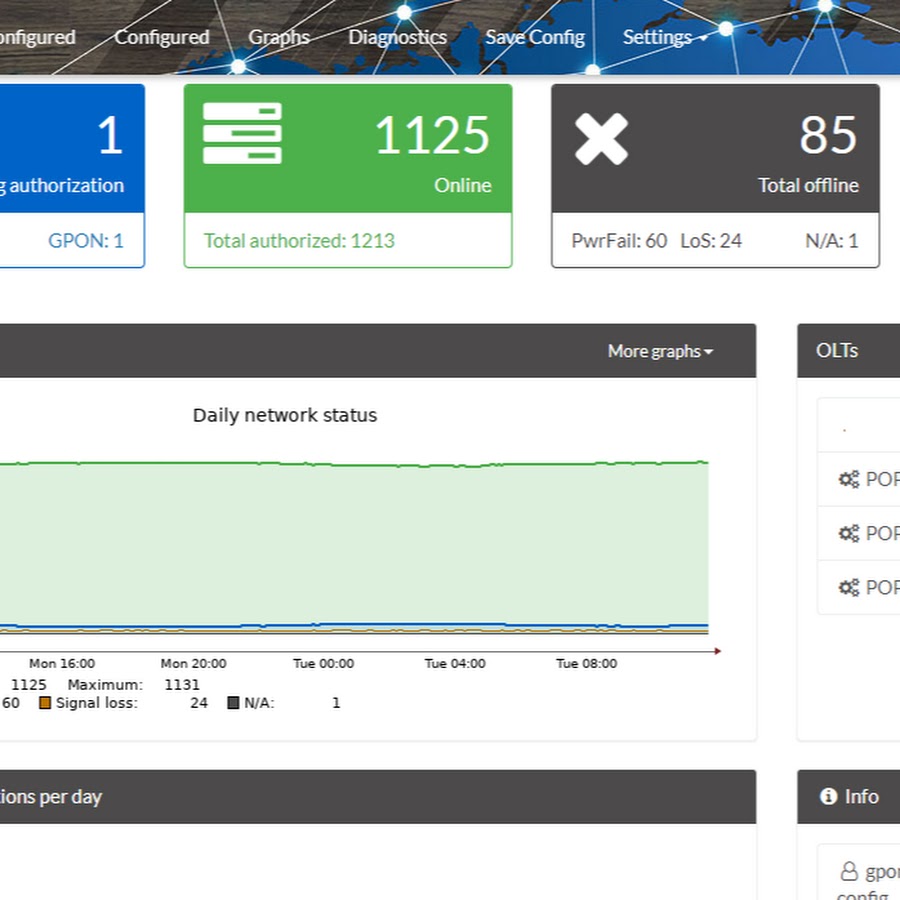Click the Mon 20:00 axis label
This screenshot has height=900, width=900.
pos(193,664)
